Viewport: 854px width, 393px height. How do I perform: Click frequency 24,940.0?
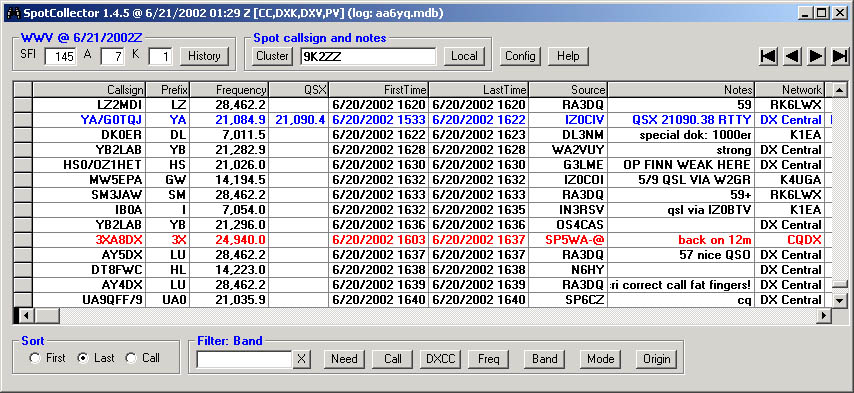click(241, 240)
